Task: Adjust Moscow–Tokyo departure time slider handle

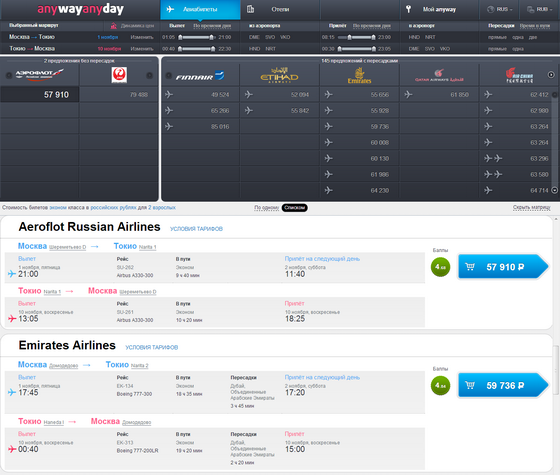Action: (180, 37)
